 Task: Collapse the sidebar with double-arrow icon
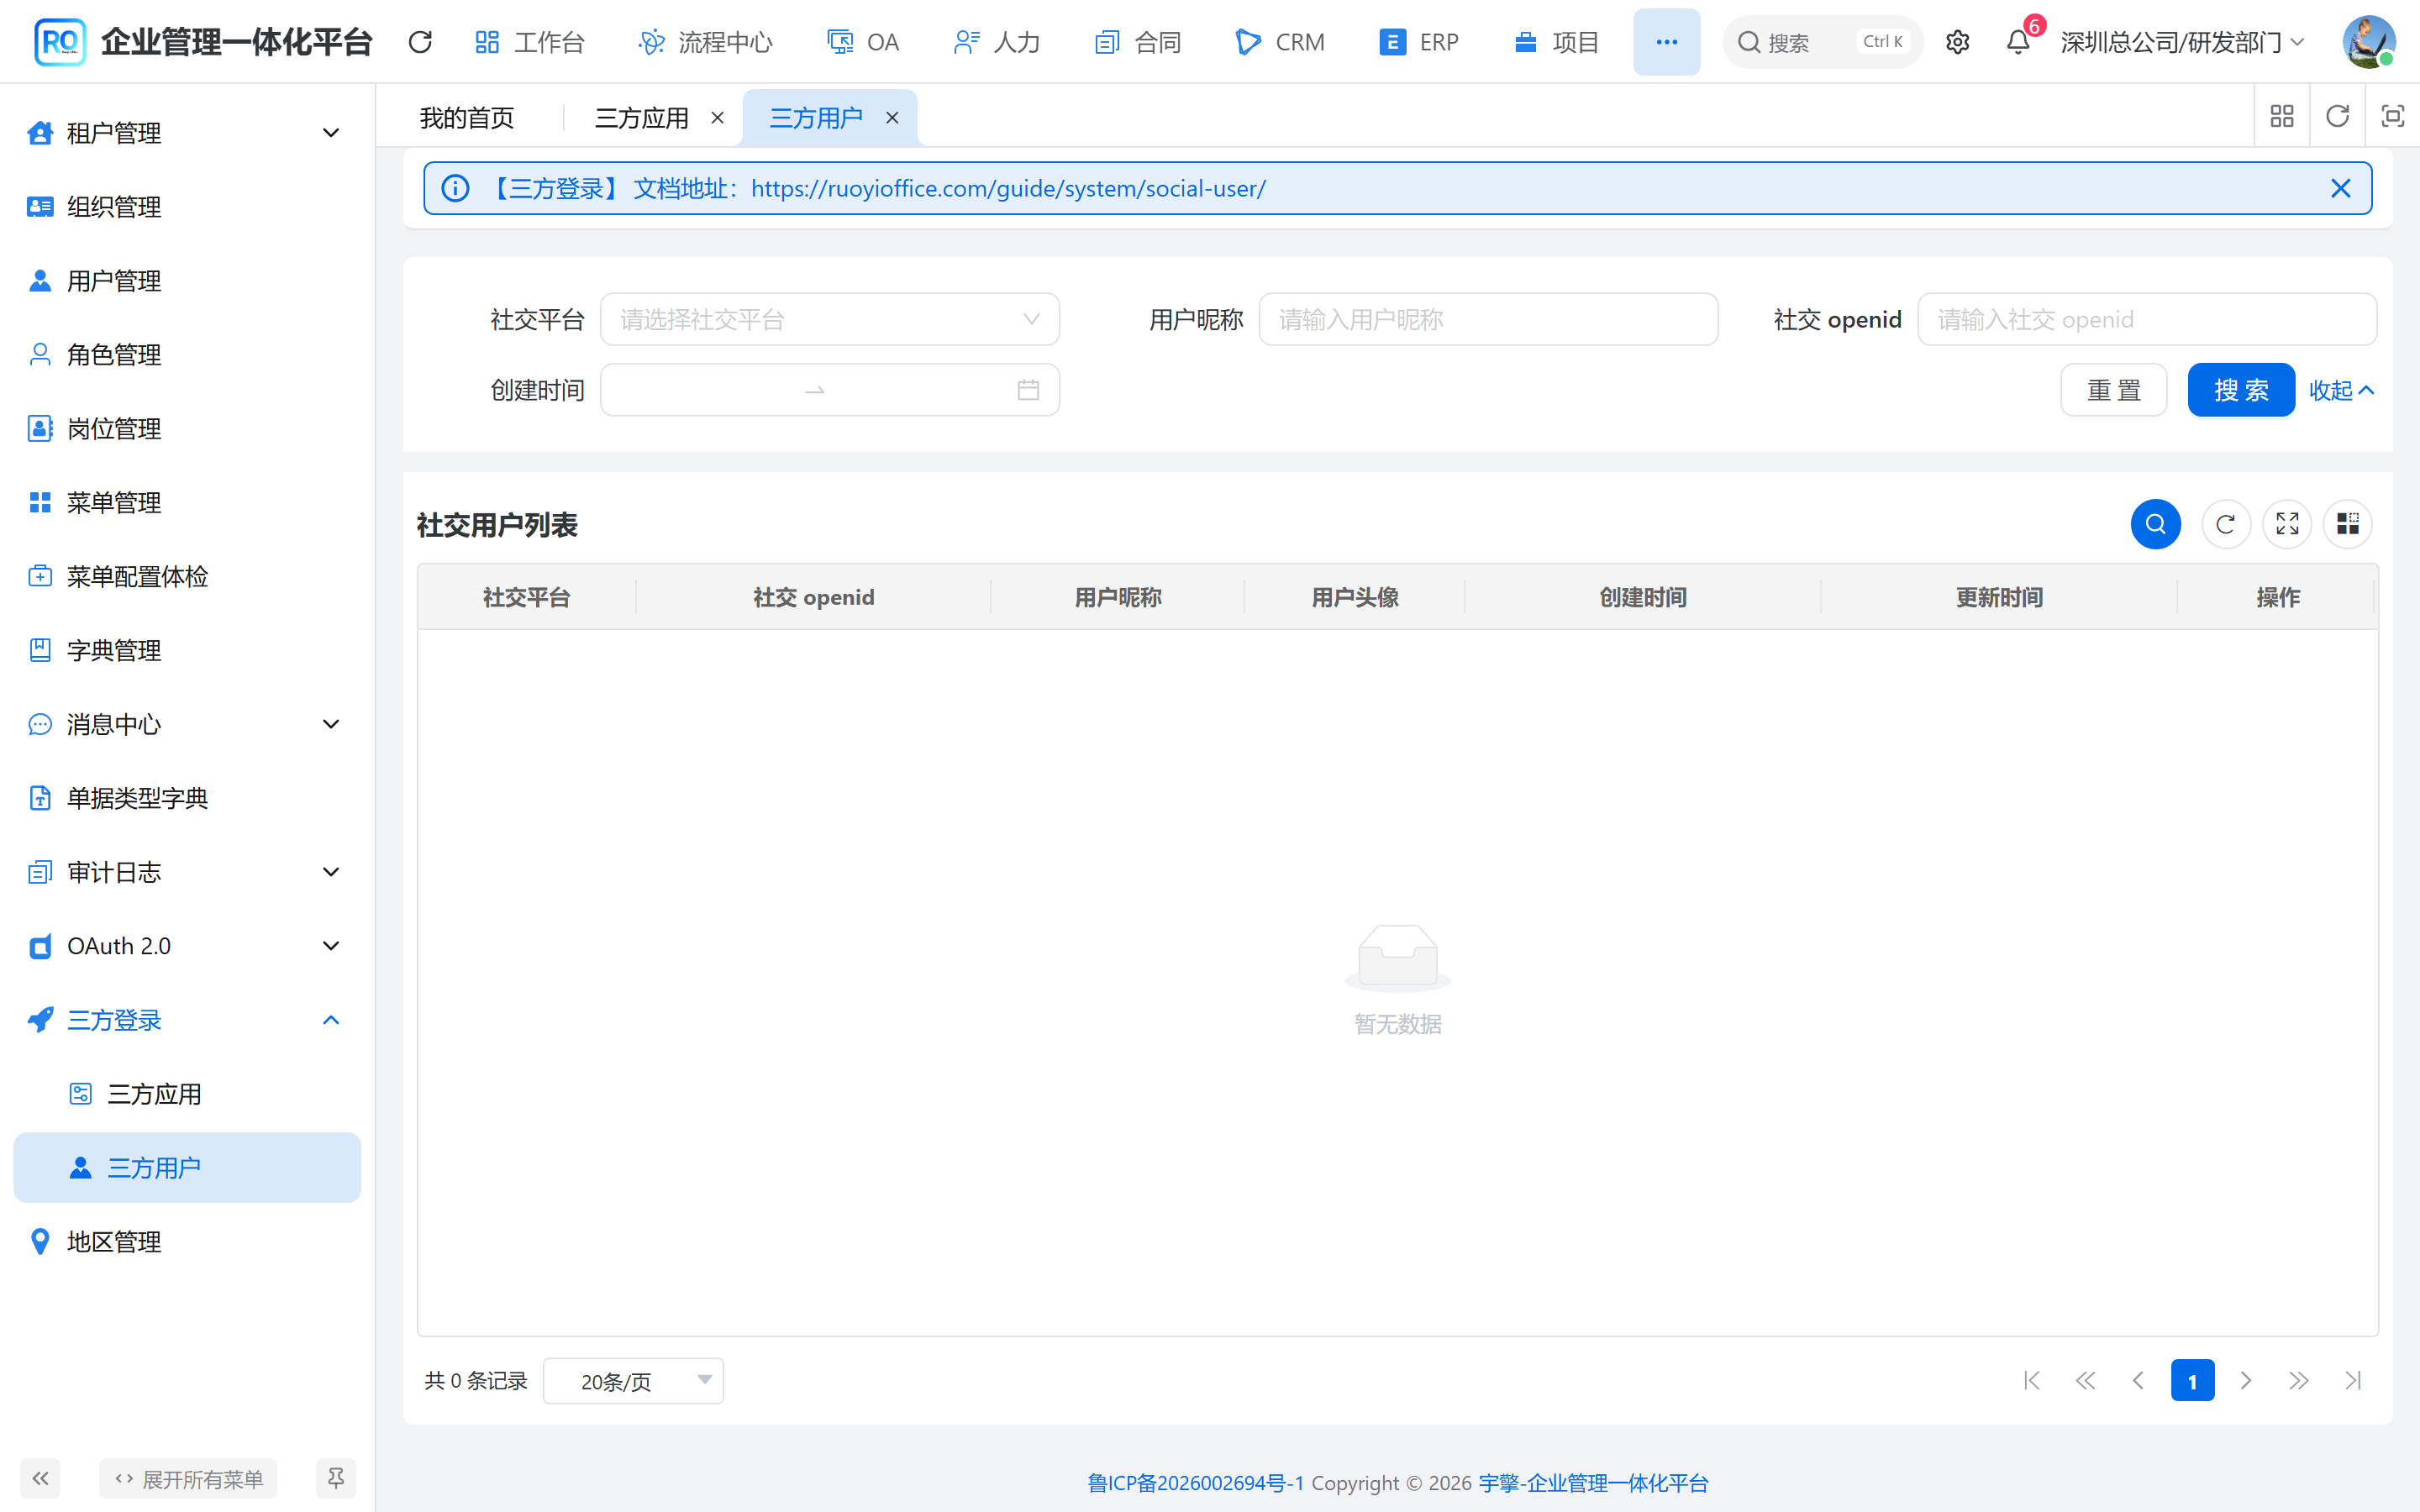[40, 1478]
